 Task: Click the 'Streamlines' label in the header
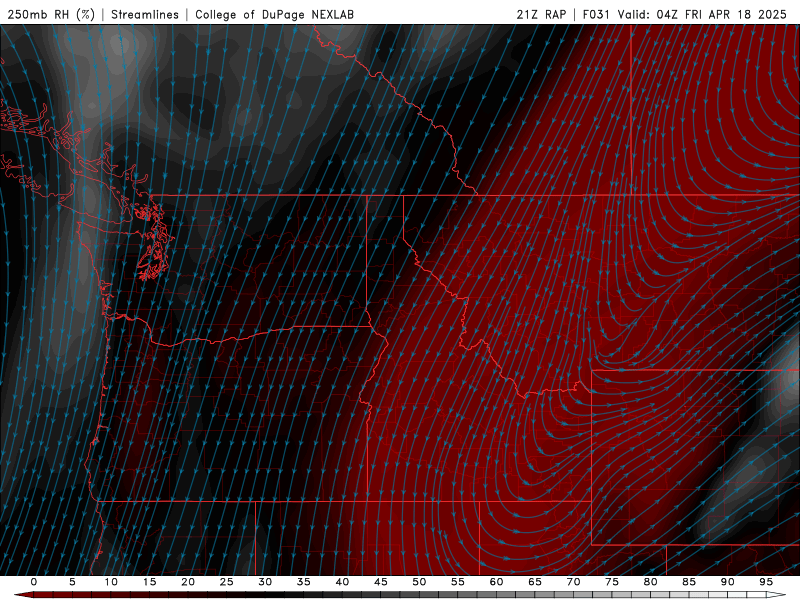click(x=145, y=14)
